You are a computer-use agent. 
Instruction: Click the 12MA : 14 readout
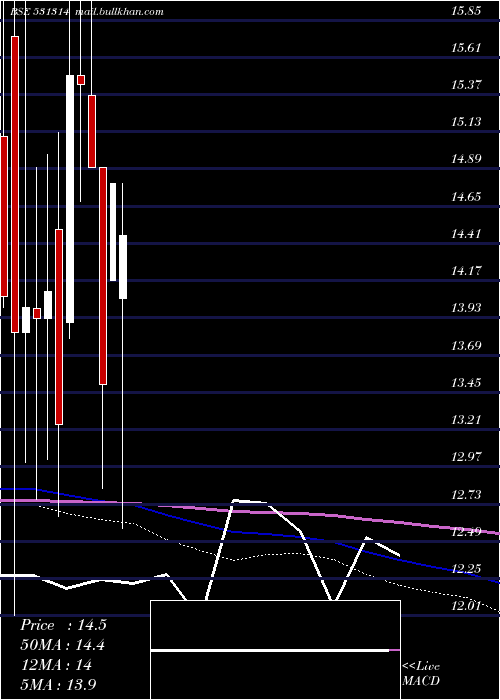pos(56,665)
